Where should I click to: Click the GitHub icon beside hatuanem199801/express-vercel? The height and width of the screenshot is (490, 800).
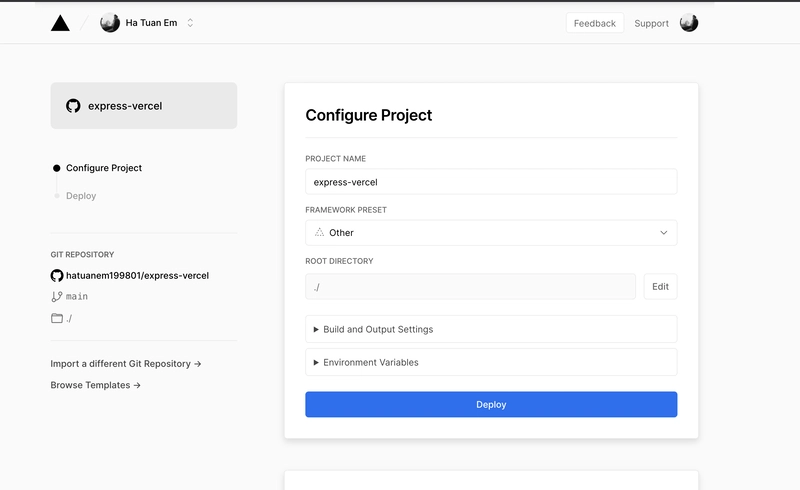(x=57, y=276)
